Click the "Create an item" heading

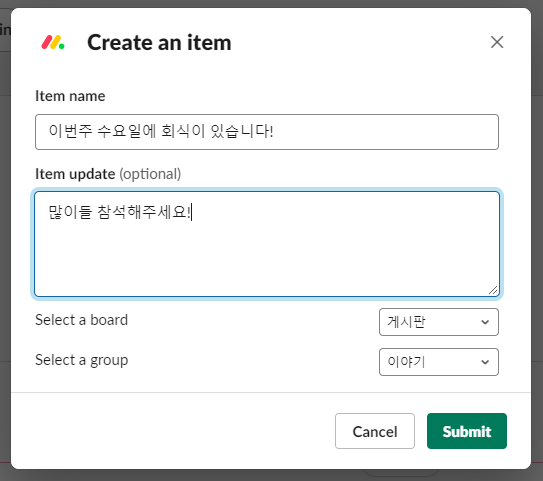159,43
